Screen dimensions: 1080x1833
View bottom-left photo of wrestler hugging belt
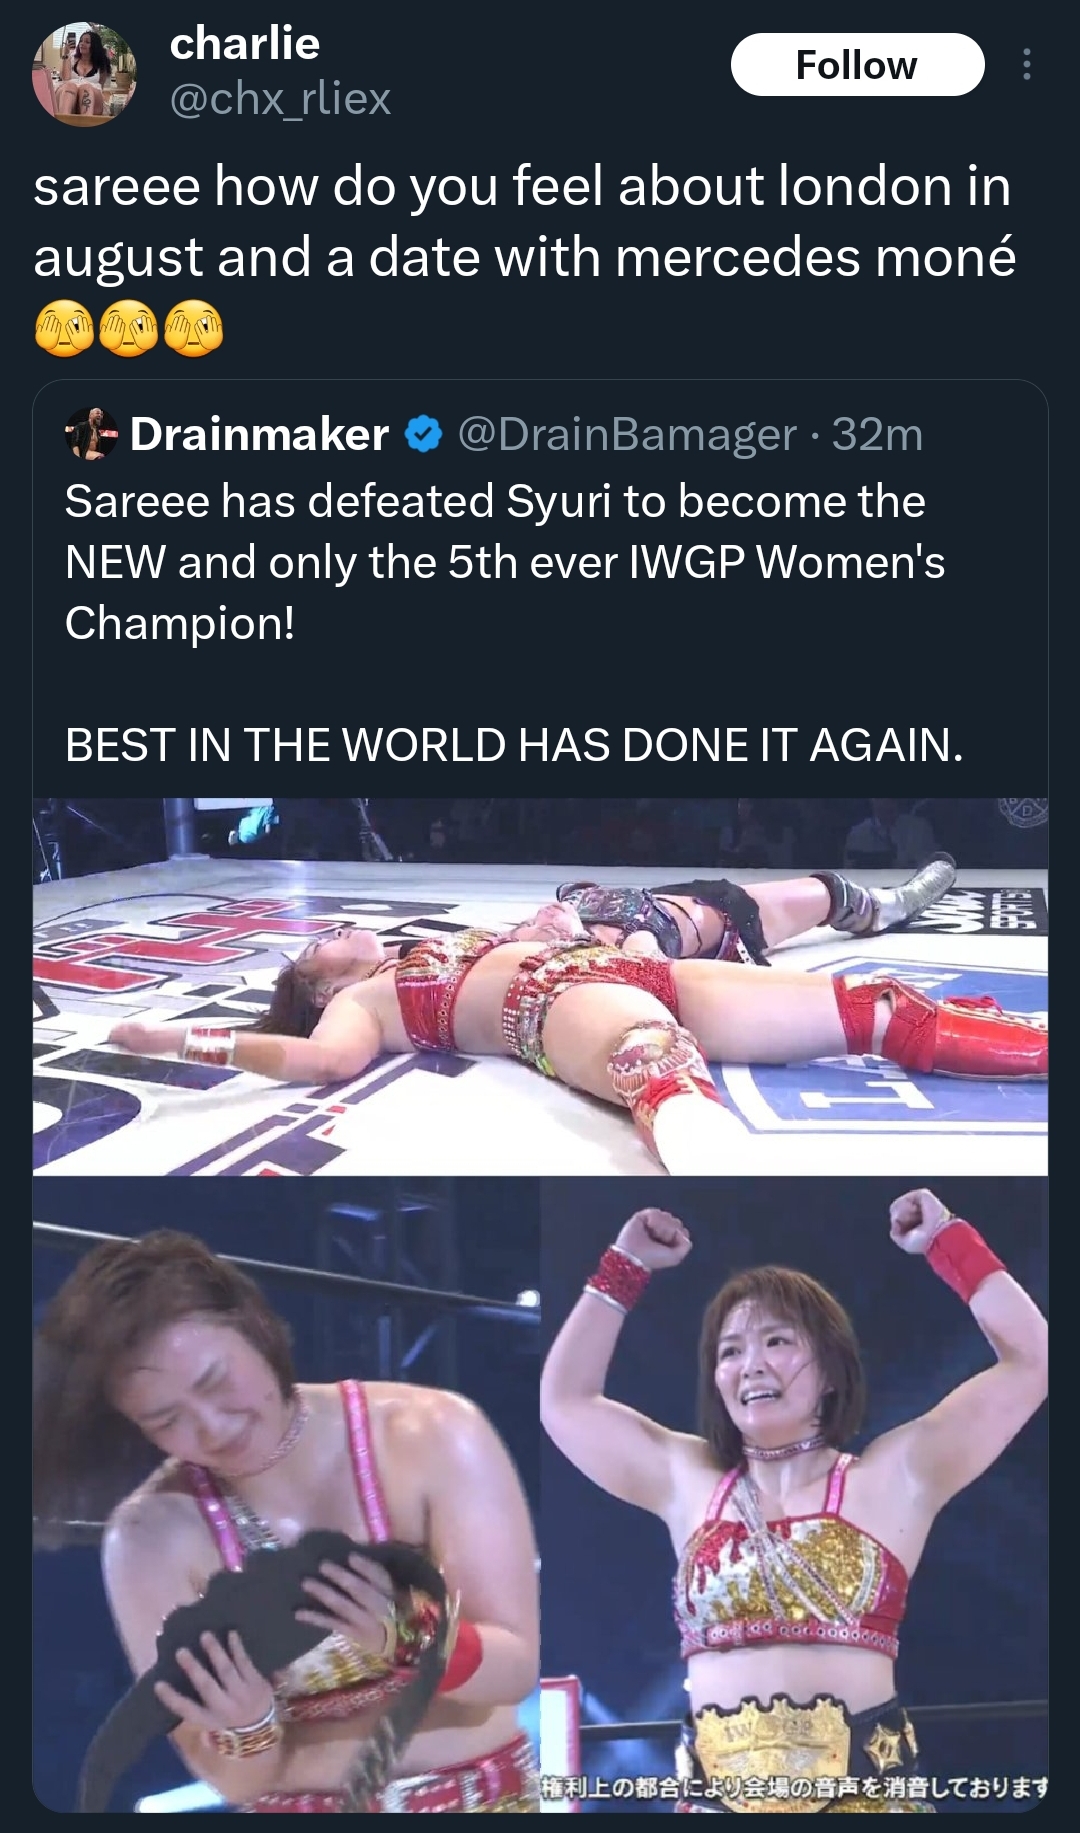(x=286, y=1495)
